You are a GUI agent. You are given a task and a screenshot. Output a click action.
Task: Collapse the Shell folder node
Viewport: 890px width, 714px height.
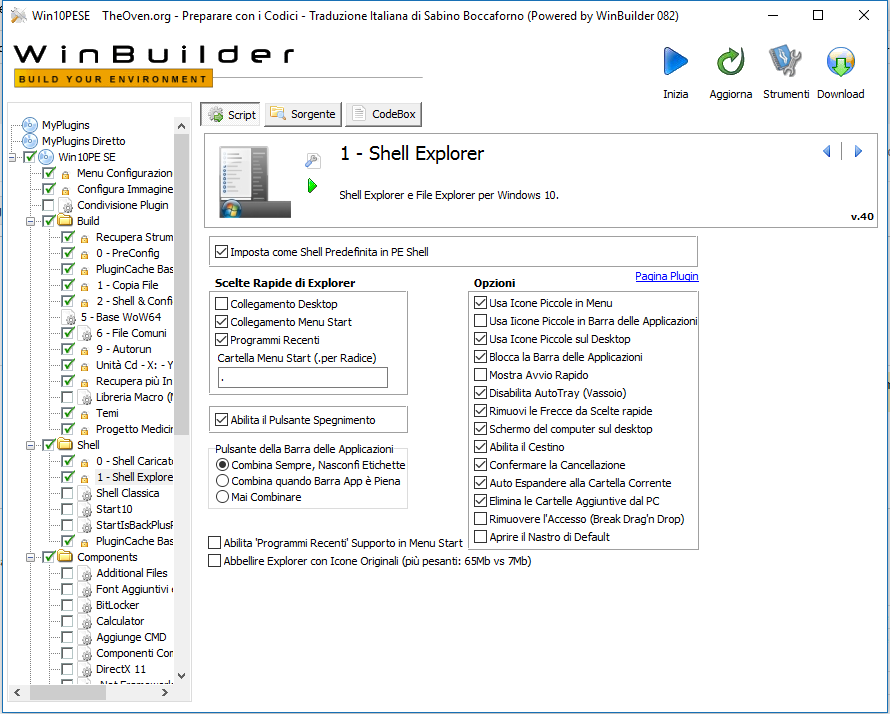pos(31,445)
